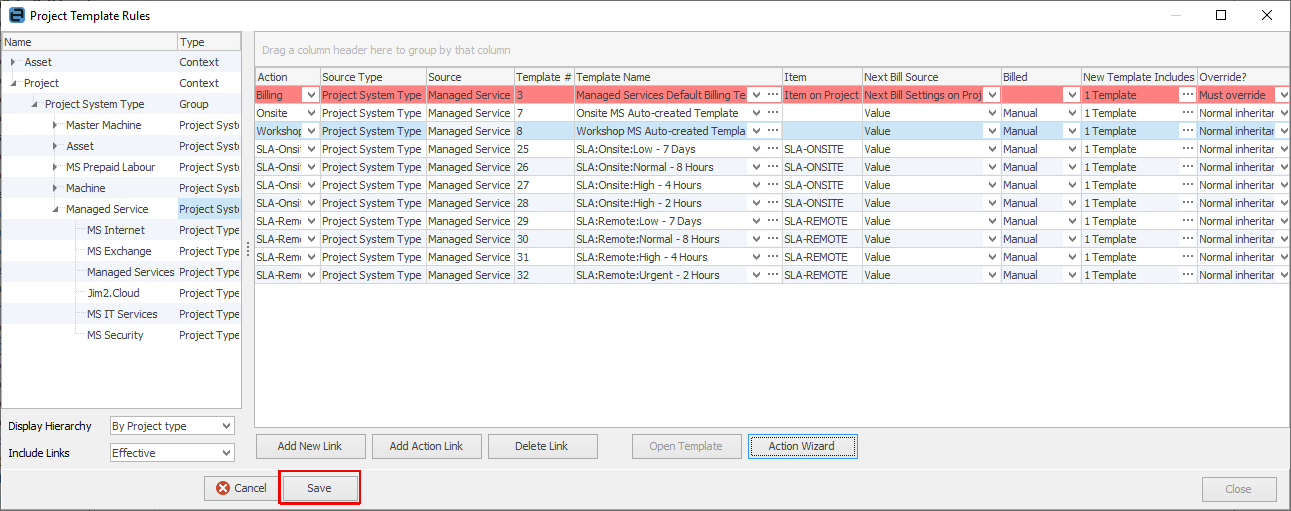Click ellipsis beside Onsite MS Auto-created Template
The height and width of the screenshot is (511, 1291).
(x=773, y=113)
